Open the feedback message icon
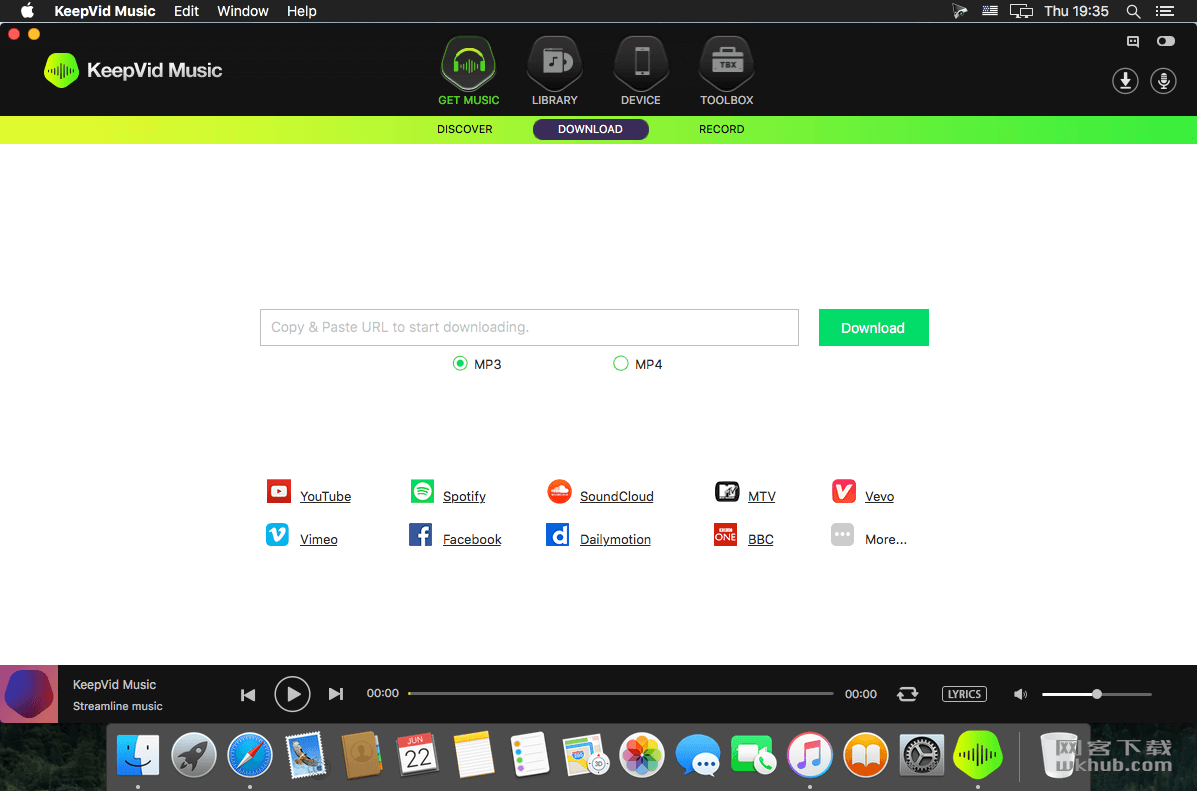 (x=1133, y=41)
